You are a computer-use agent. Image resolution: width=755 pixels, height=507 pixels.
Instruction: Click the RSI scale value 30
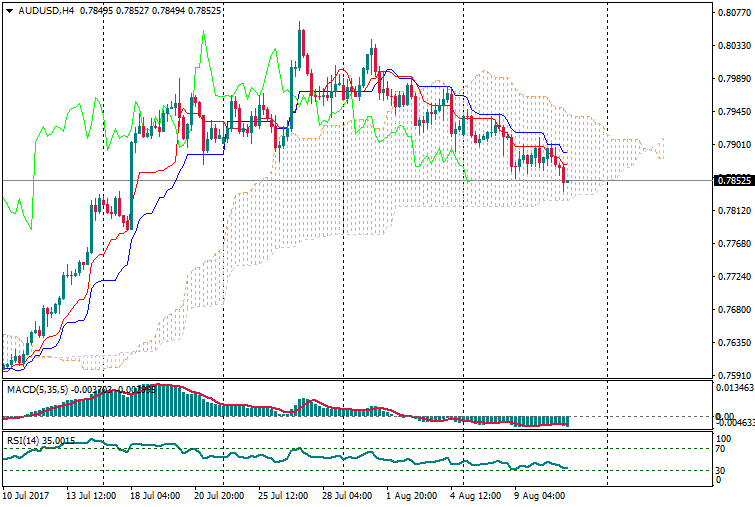tap(722, 470)
